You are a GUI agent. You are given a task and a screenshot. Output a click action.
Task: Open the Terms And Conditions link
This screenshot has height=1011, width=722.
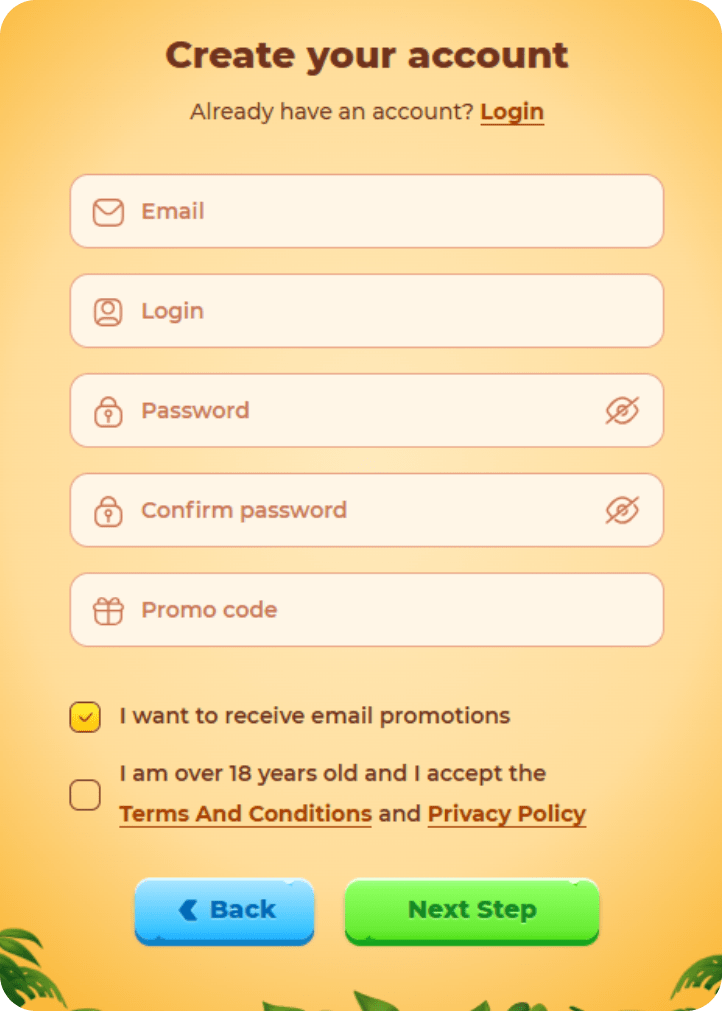[245, 814]
